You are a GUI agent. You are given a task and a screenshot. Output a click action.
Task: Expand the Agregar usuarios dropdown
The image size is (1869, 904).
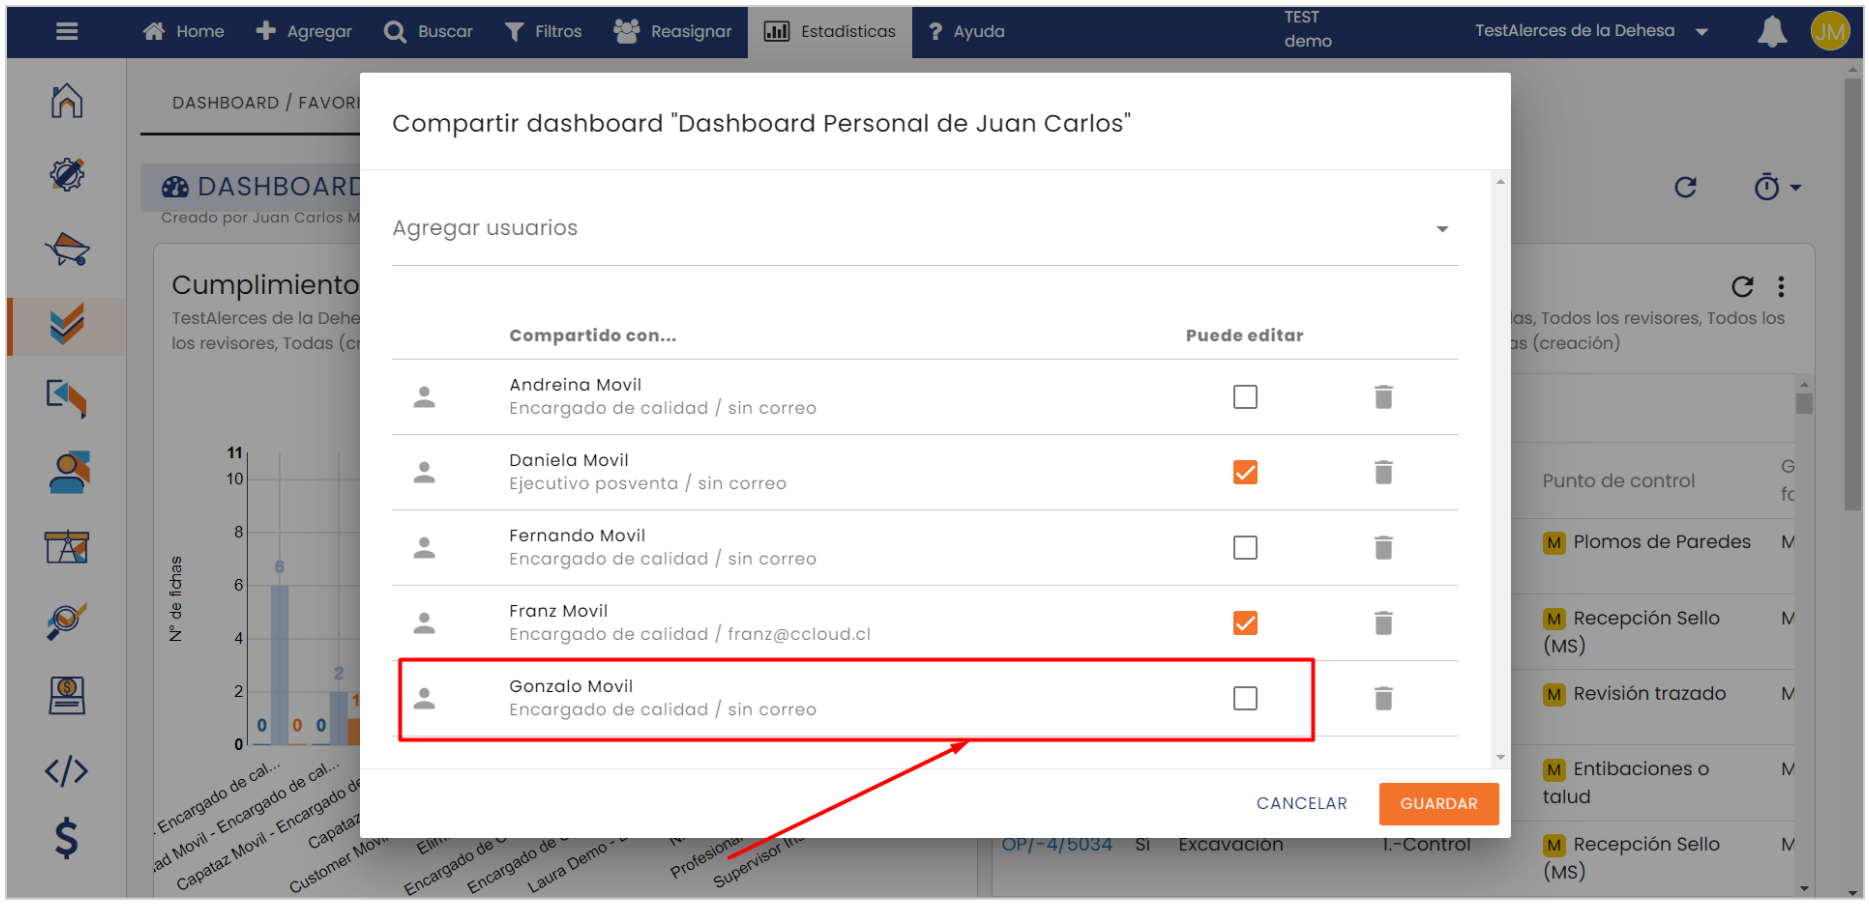pos(1441,229)
